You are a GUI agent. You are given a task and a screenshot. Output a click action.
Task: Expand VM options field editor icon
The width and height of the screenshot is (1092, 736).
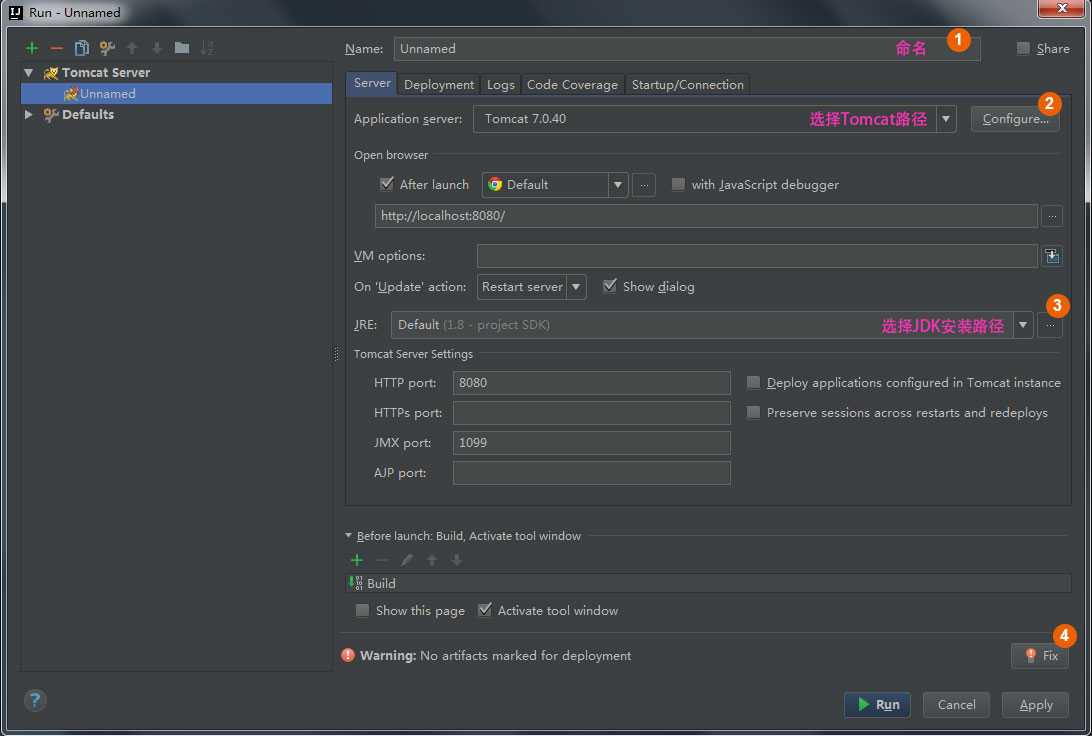[x=1052, y=256]
